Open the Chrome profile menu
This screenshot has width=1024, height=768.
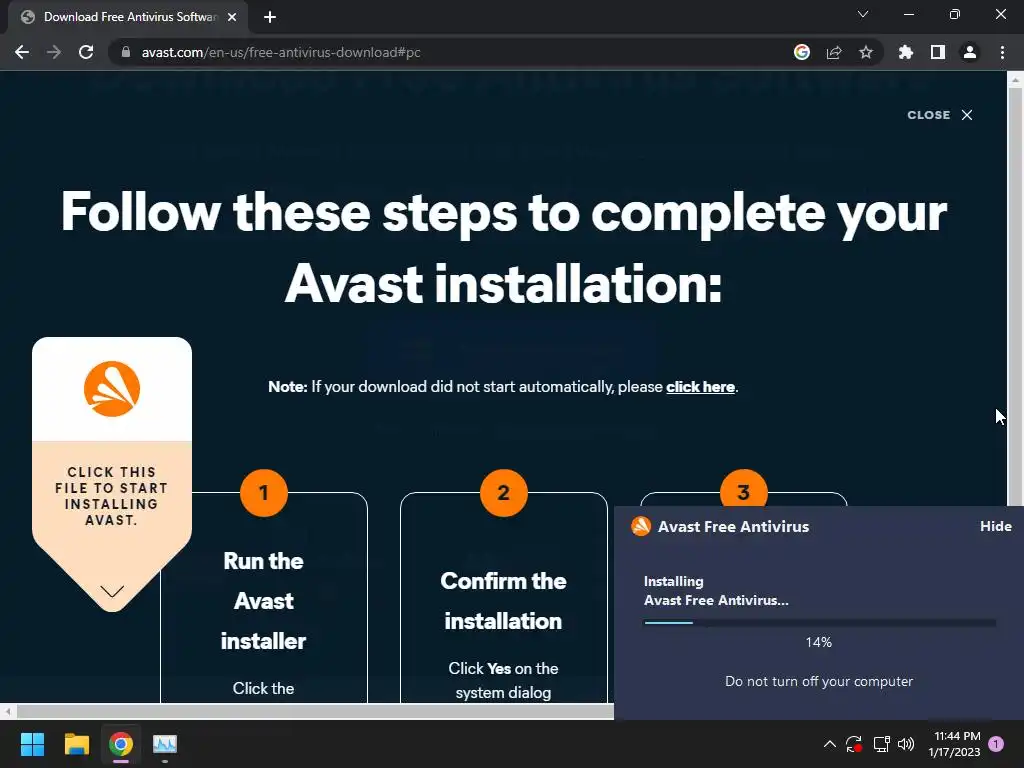click(x=970, y=52)
